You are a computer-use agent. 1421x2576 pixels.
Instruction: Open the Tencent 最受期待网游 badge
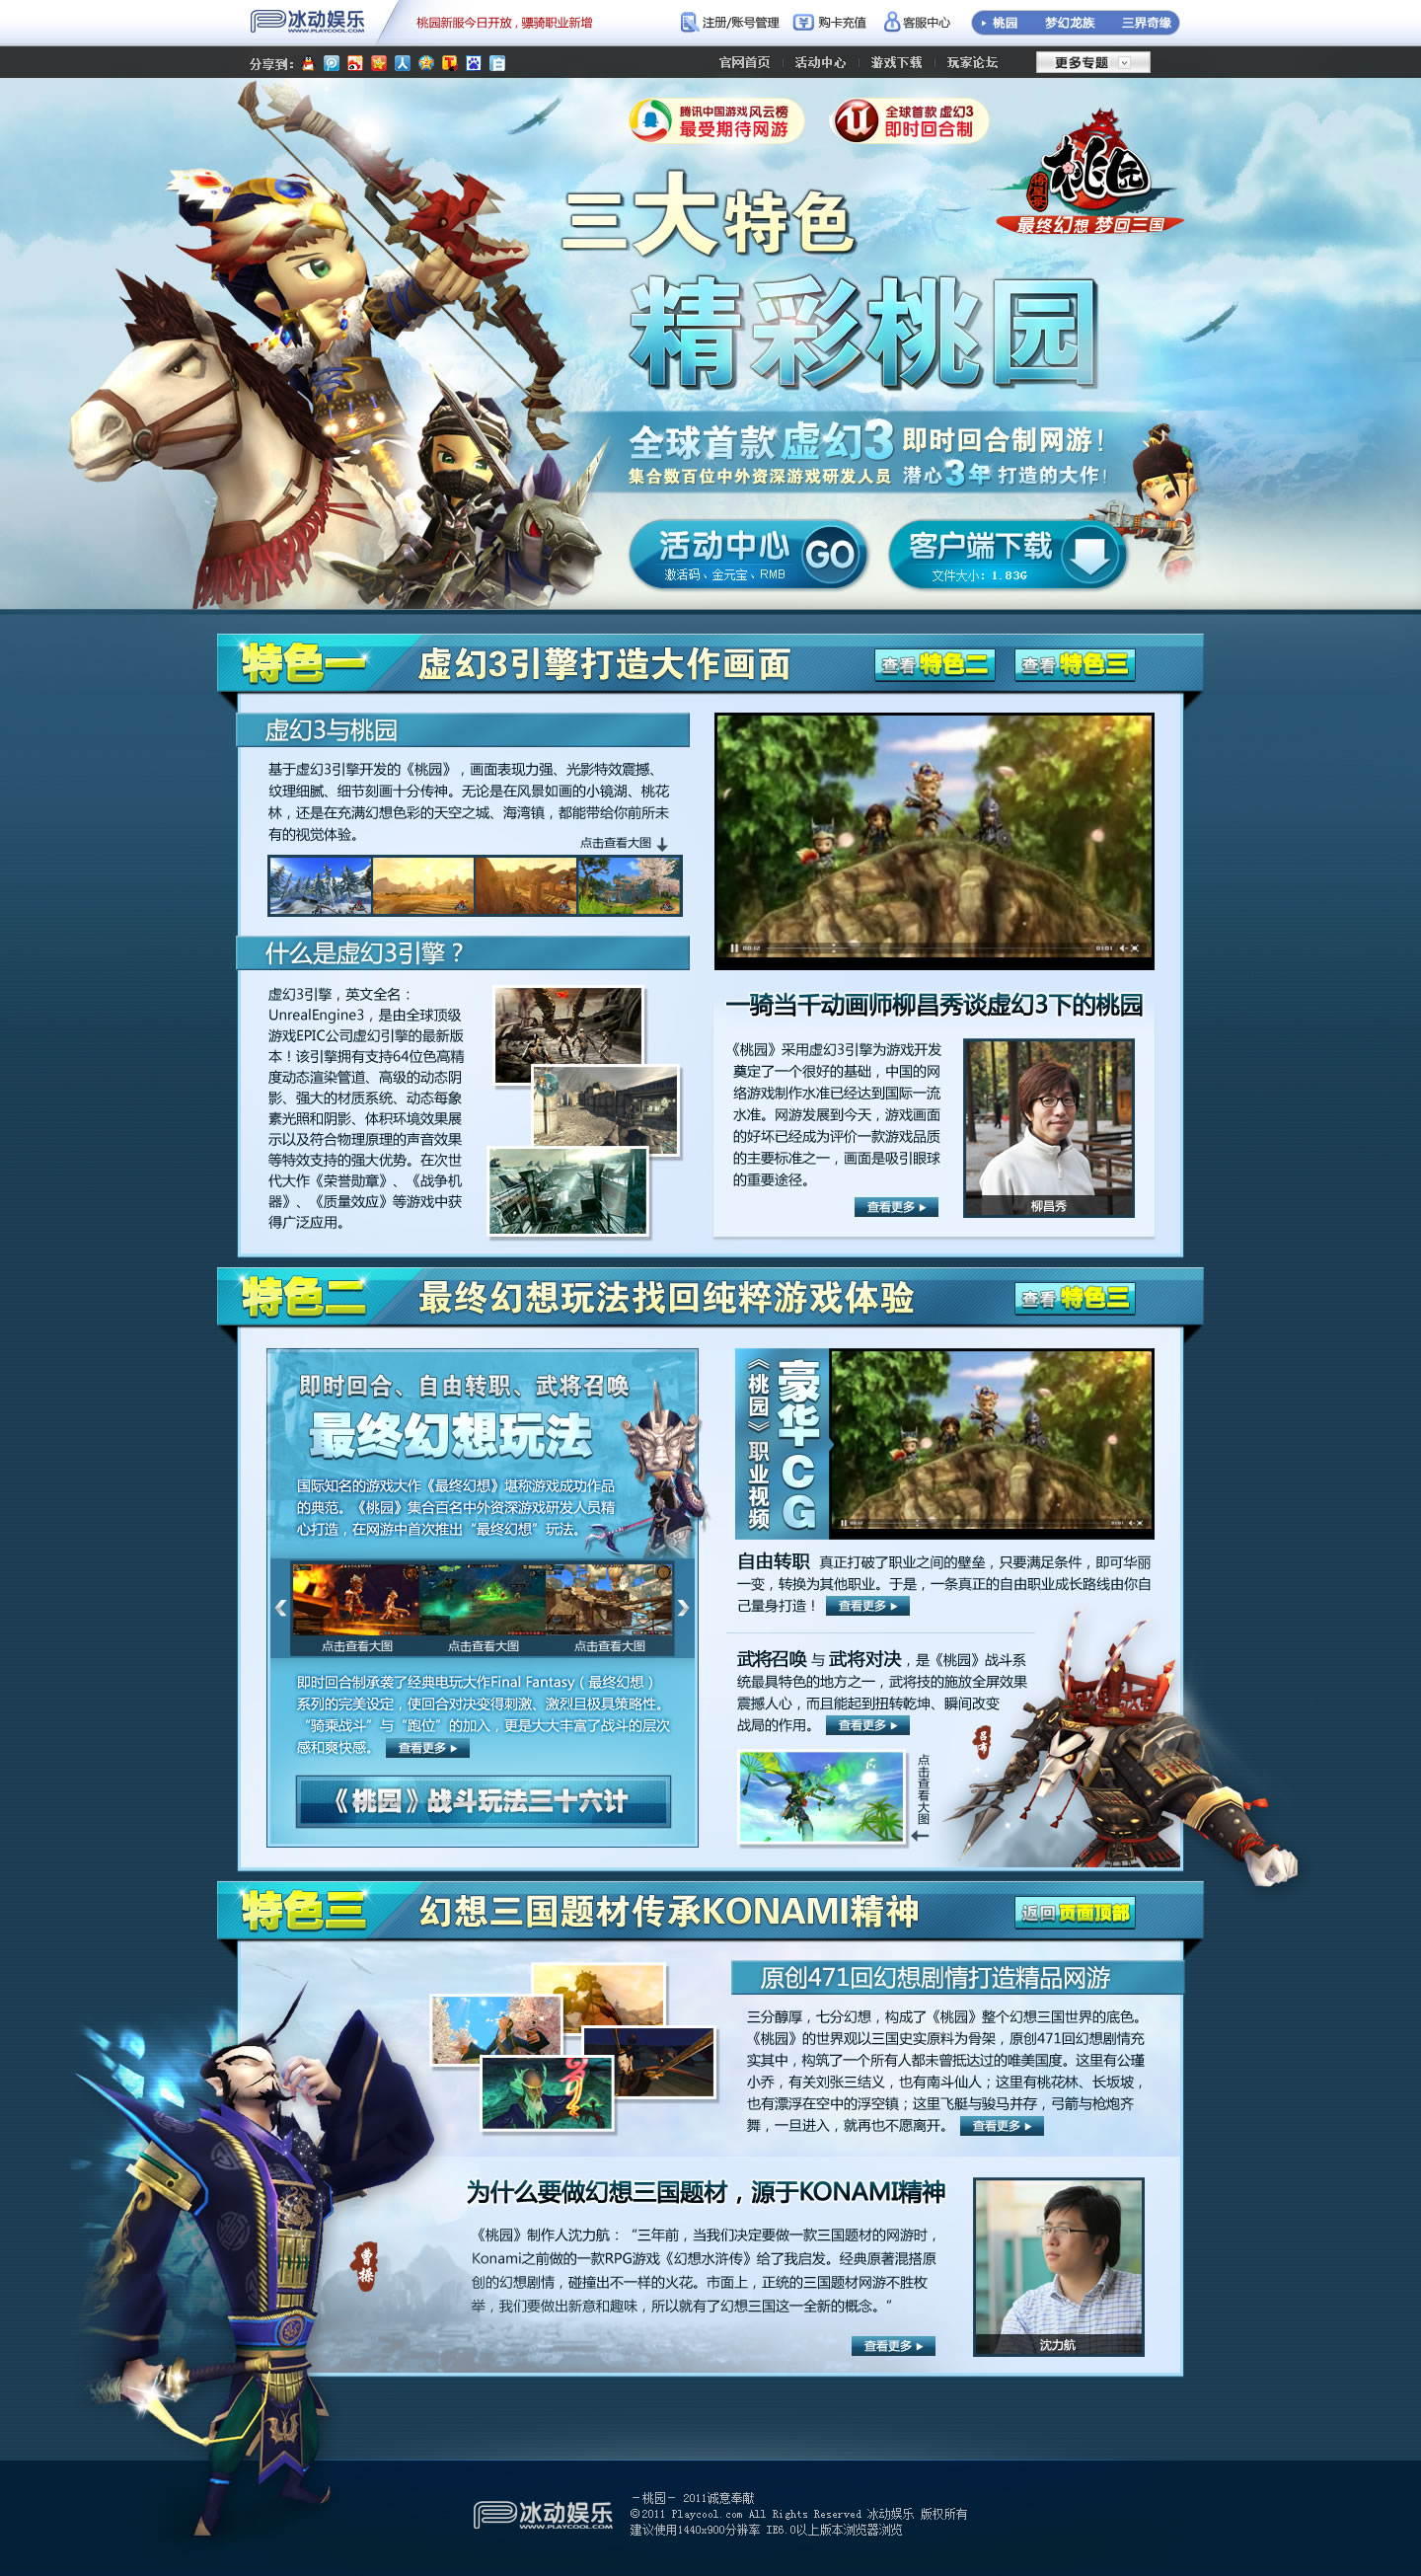point(716,121)
